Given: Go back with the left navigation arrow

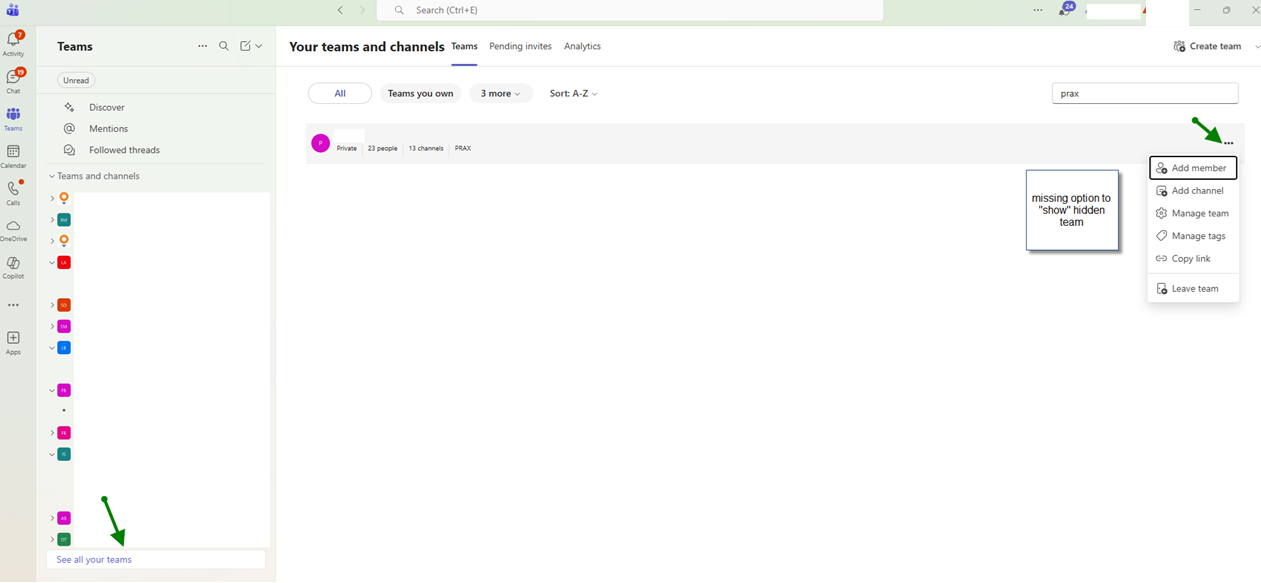Looking at the screenshot, I should [x=340, y=10].
